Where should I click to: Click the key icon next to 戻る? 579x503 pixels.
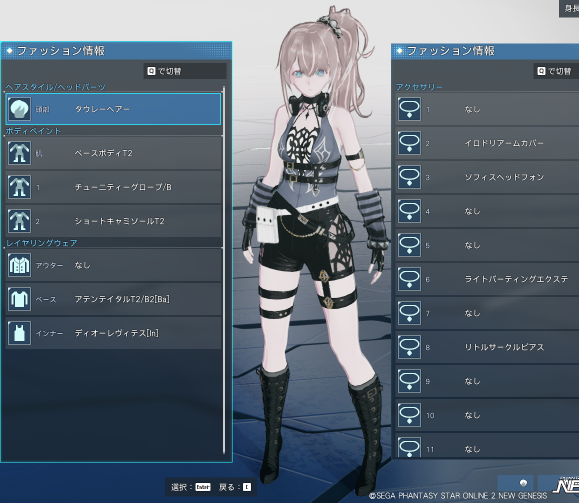pyautogui.click(x=247, y=487)
